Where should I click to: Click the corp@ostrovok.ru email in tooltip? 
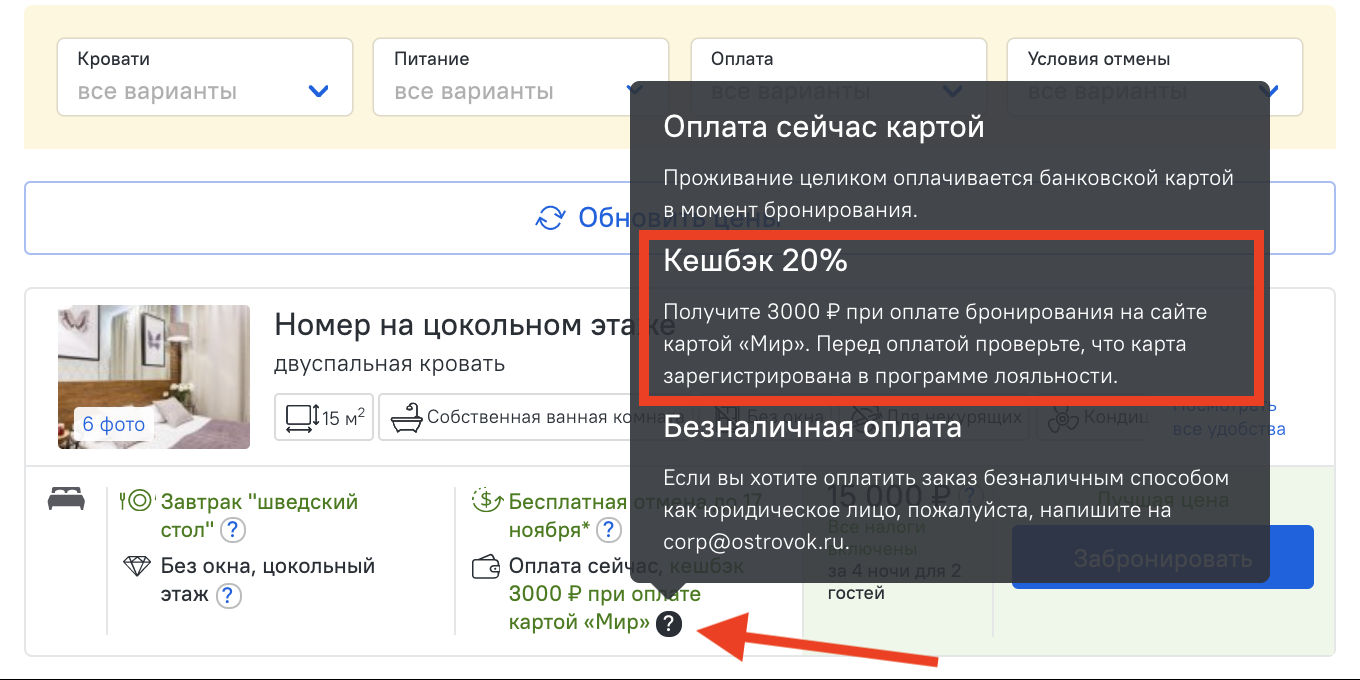[755, 542]
